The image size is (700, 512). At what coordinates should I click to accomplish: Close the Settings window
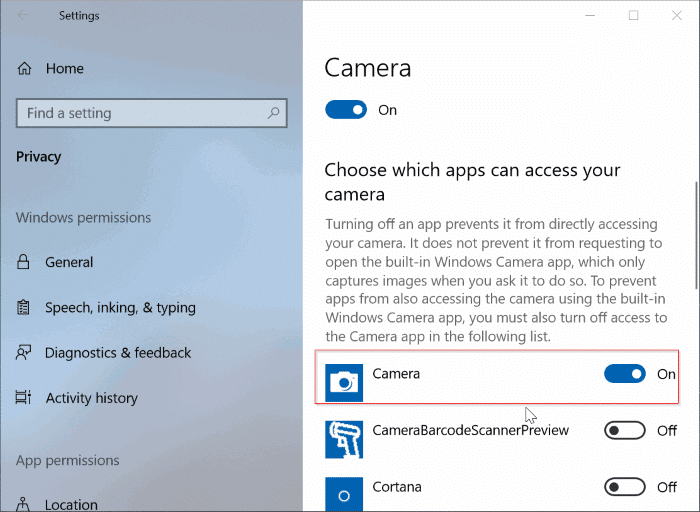(677, 16)
